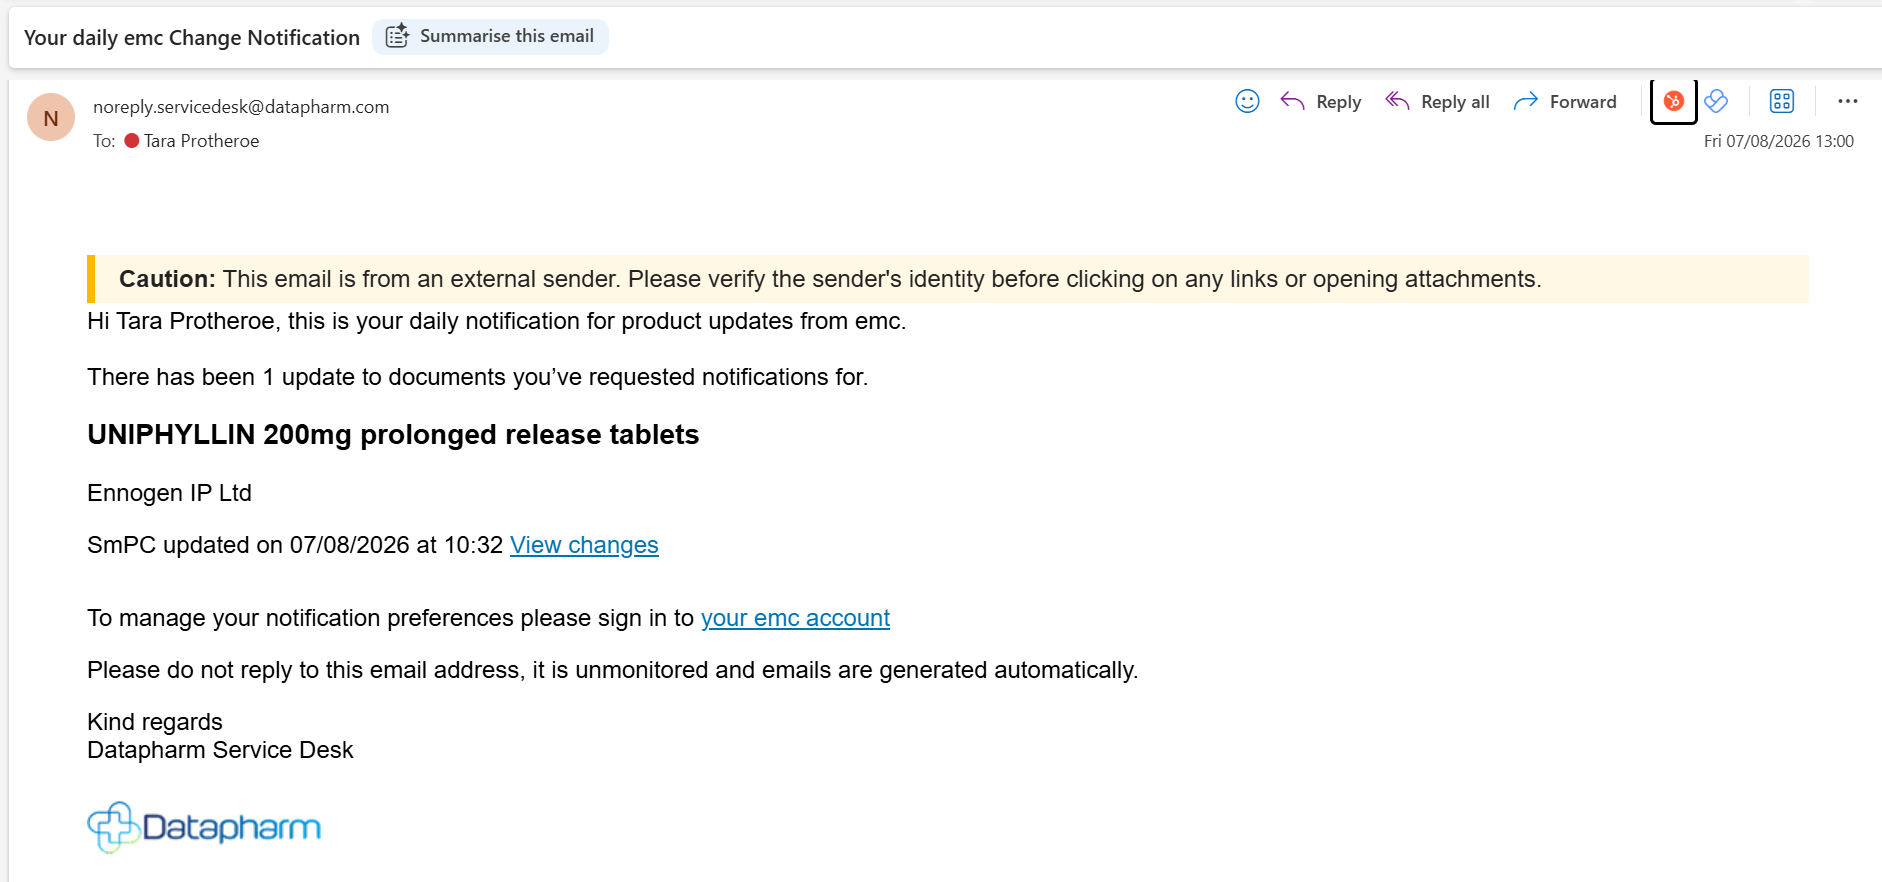Open the HubSpot add-in icon
The image size is (1882, 882).
tap(1673, 101)
